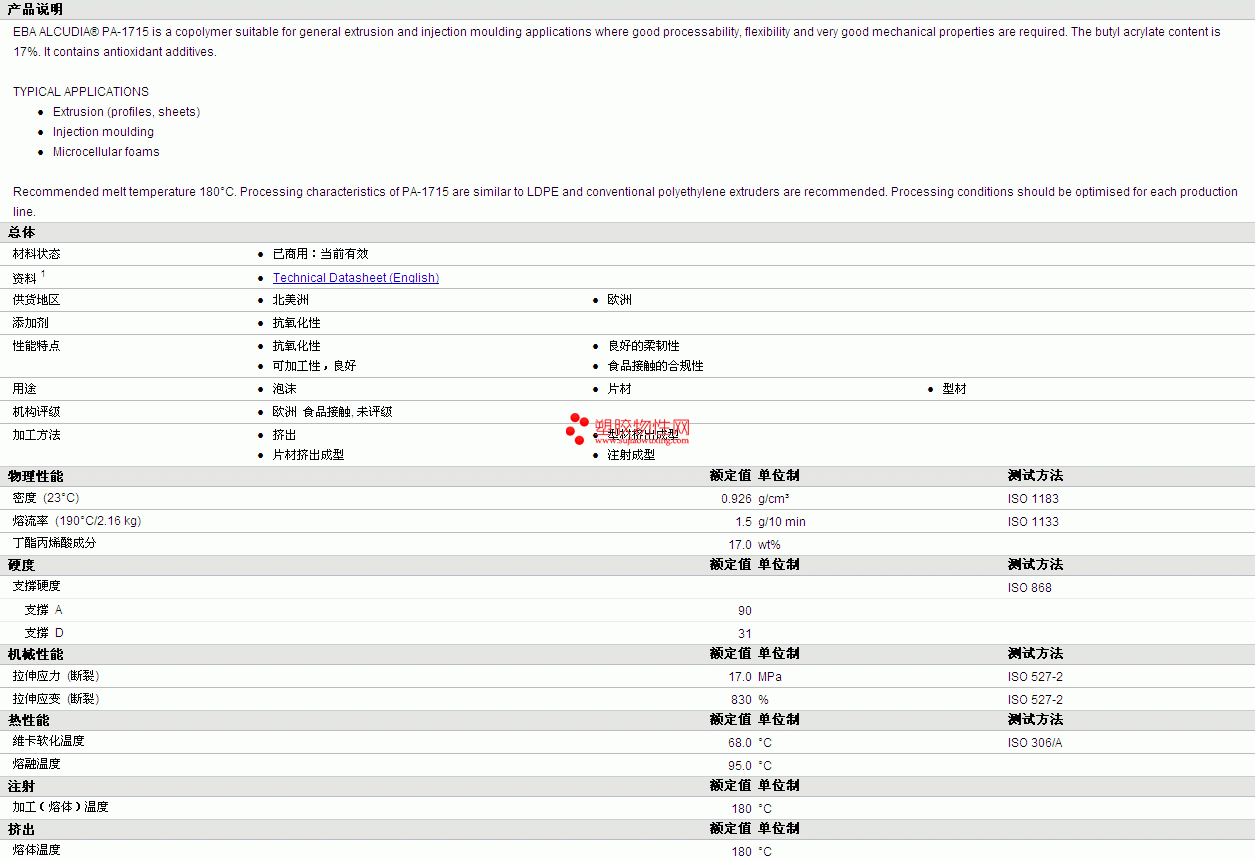This screenshot has height=859, width=1255.
Task: Click the 拉伸应力 (断裂) label
Action: click(56, 676)
